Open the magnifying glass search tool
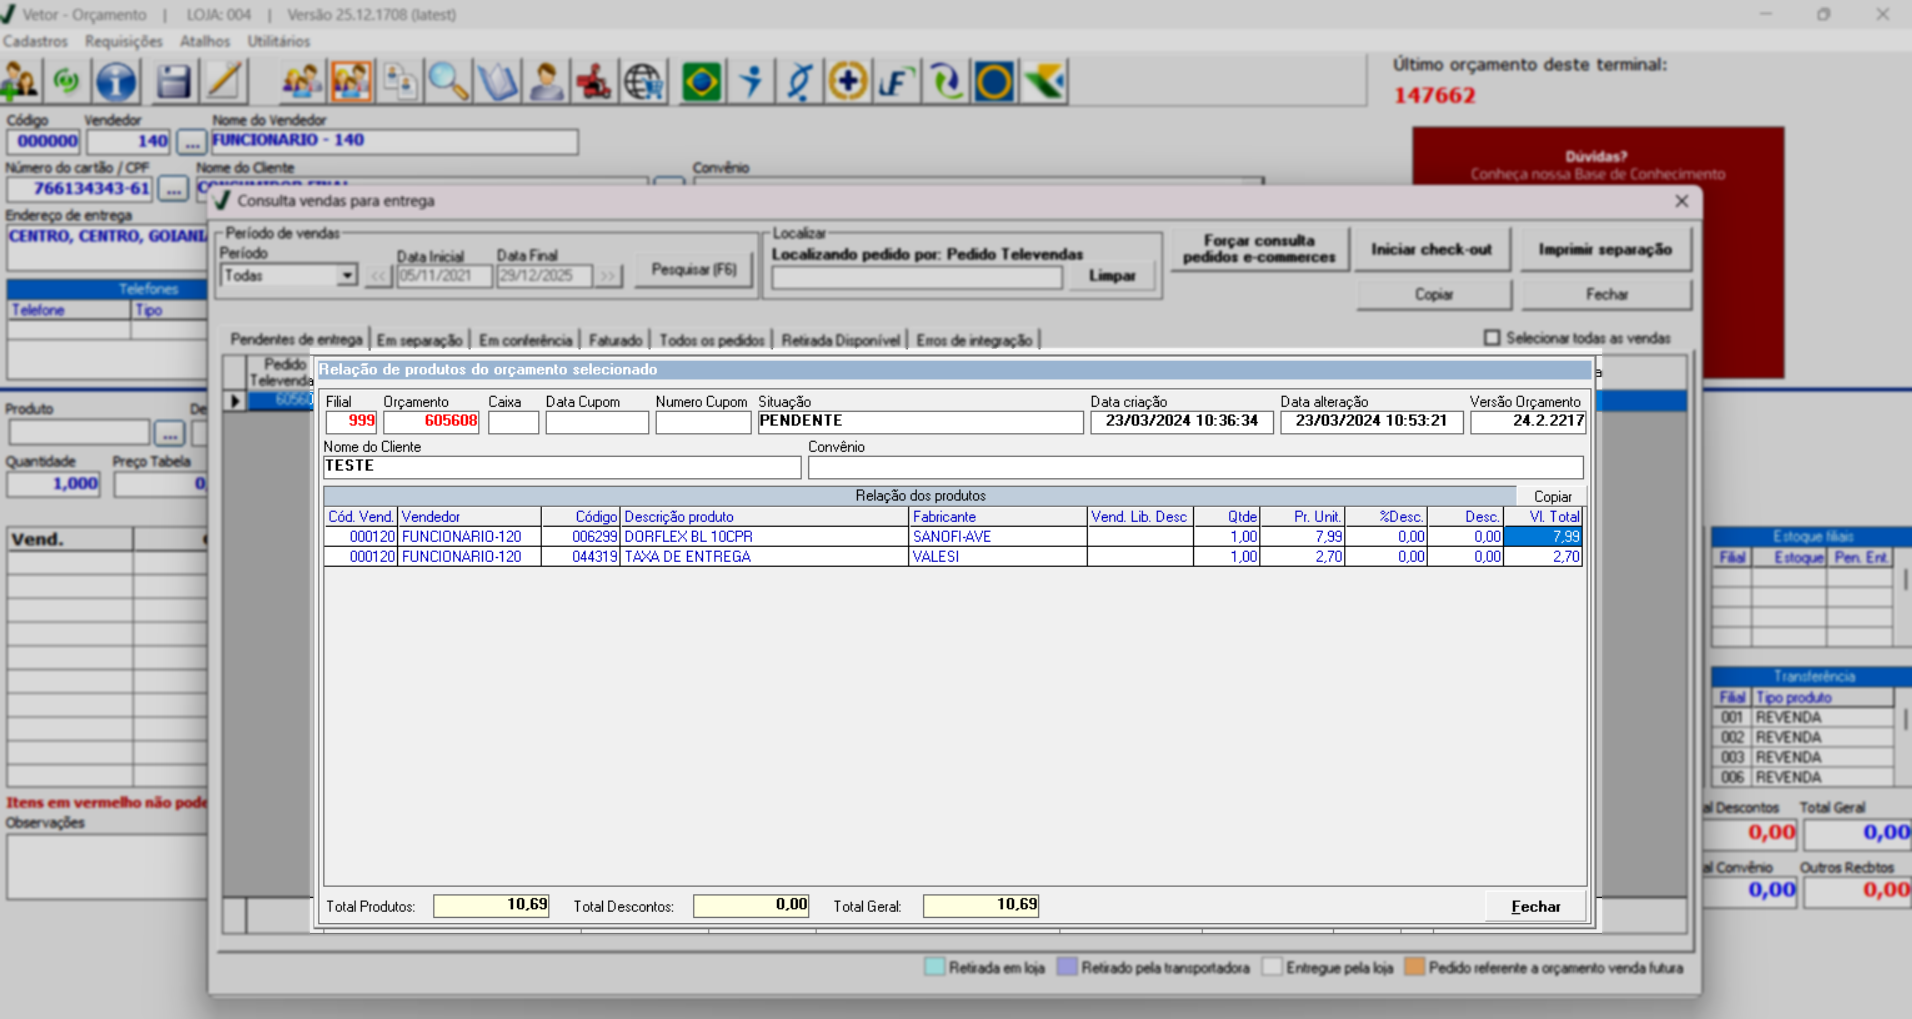The width and height of the screenshot is (1912, 1019). pyautogui.click(x=448, y=82)
